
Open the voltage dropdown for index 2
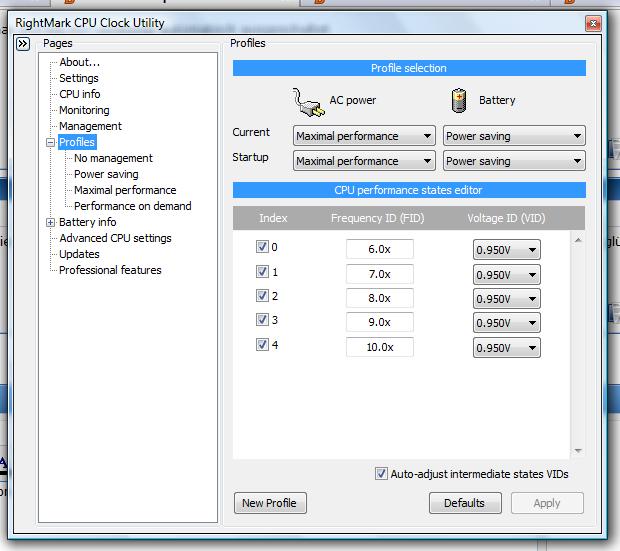[x=507, y=299]
